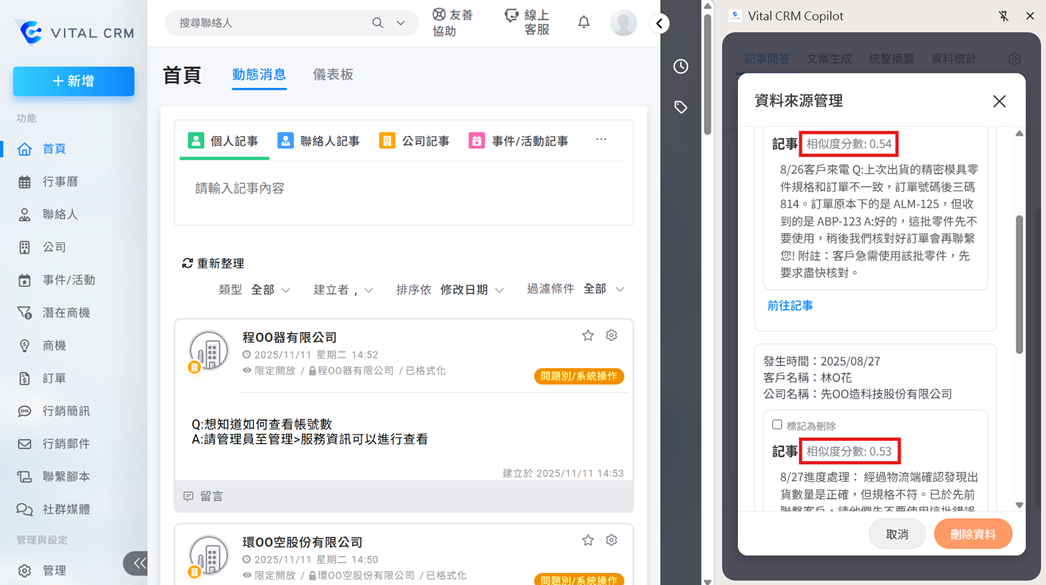Expand the 類型 全部 dropdown
The height and width of the screenshot is (585, 1046).
click(x=270, y=290)
